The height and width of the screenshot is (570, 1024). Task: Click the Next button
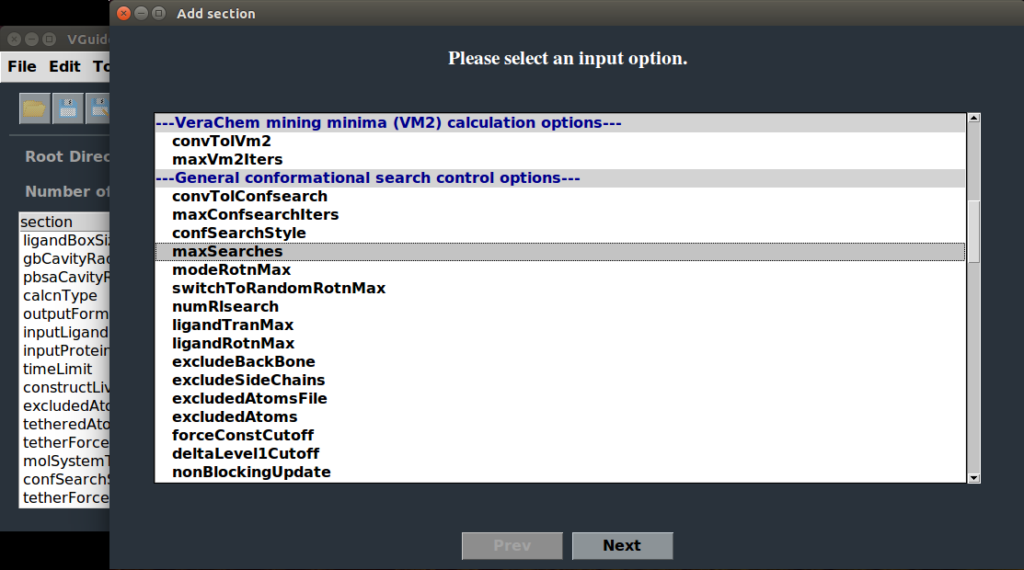622,545
